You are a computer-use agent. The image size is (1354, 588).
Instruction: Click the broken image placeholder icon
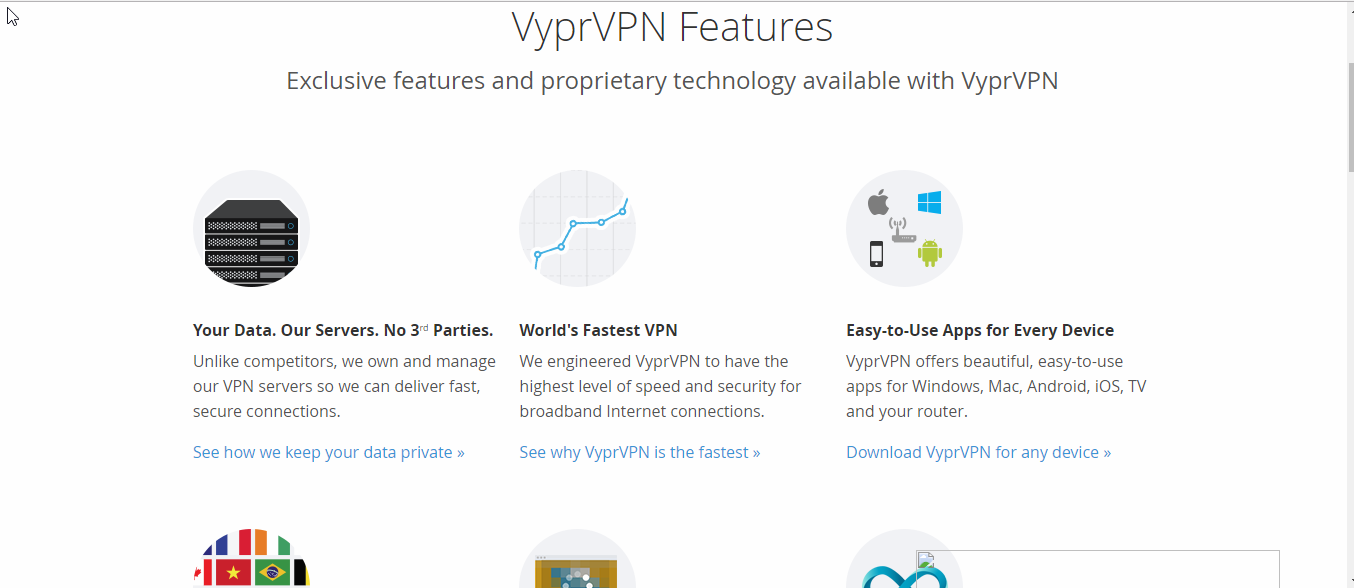click(926, 560)
